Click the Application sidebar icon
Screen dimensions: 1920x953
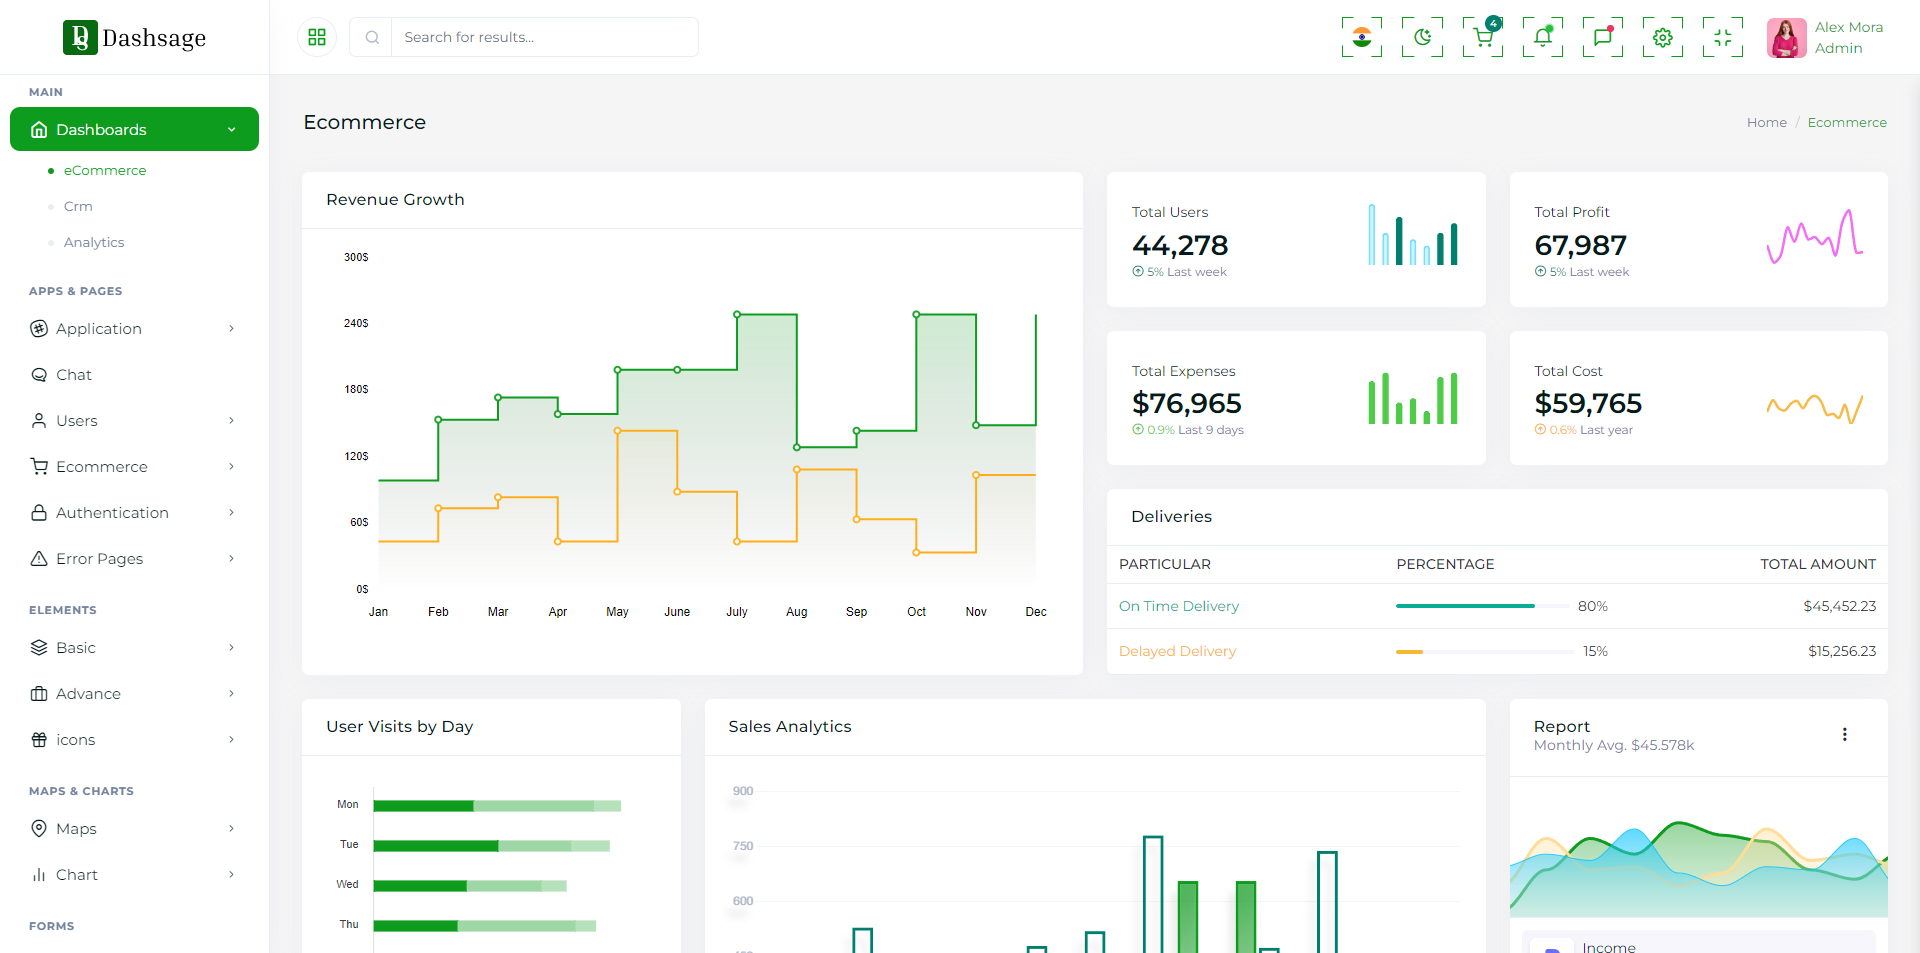tap(39, 328)
